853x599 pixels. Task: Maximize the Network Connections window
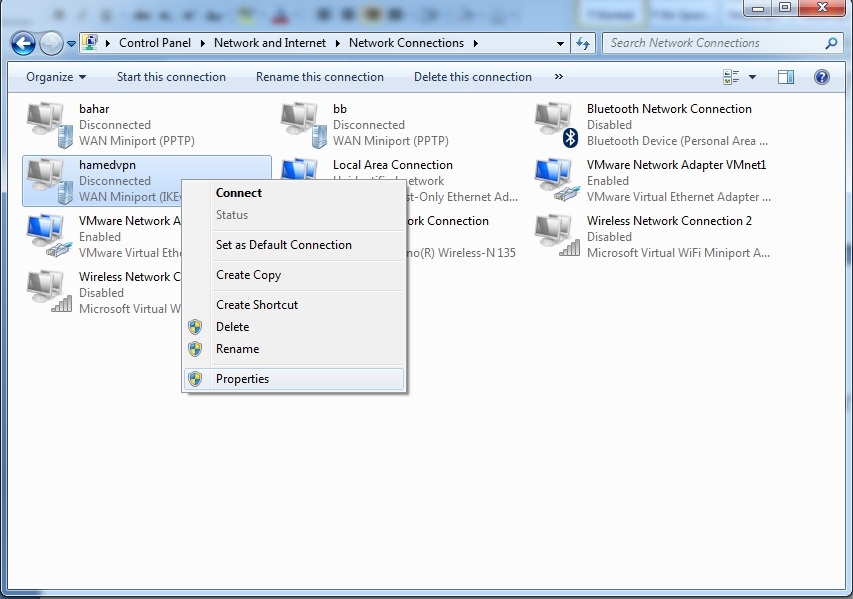pos(784,8)
